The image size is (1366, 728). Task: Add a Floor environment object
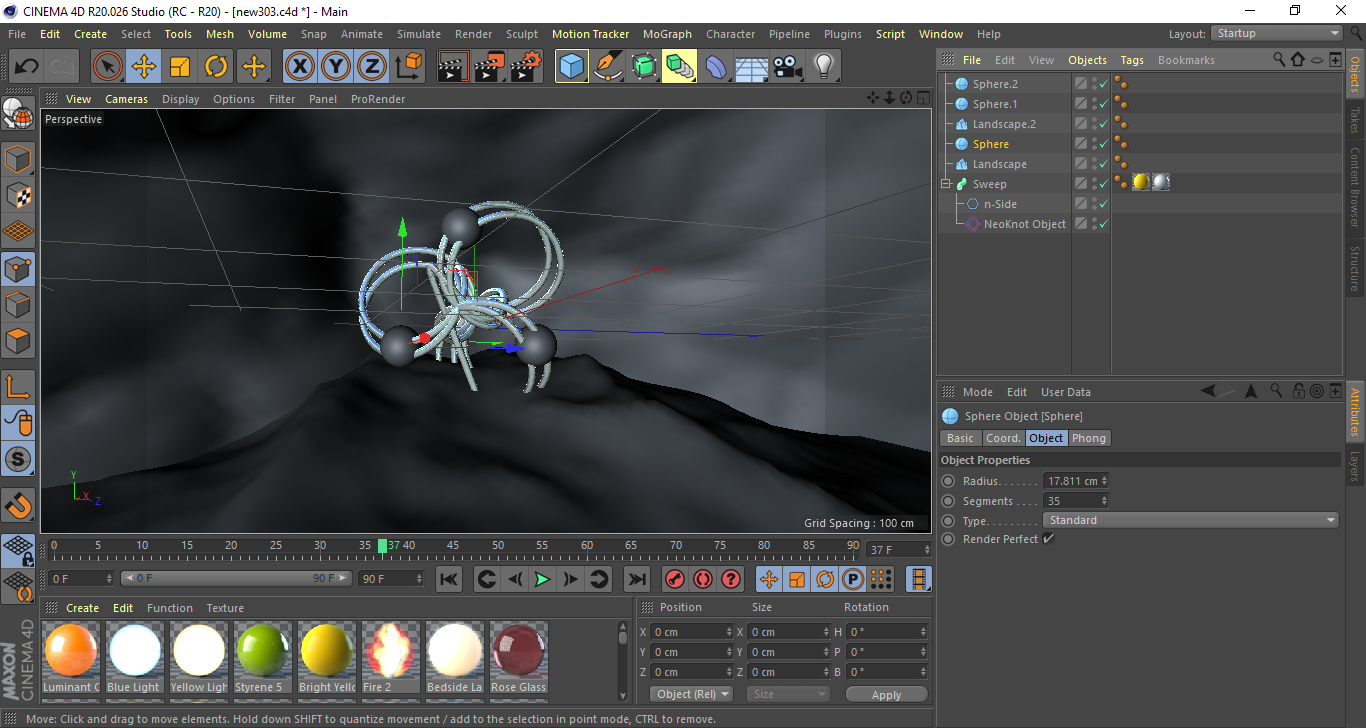coord(751,67)
